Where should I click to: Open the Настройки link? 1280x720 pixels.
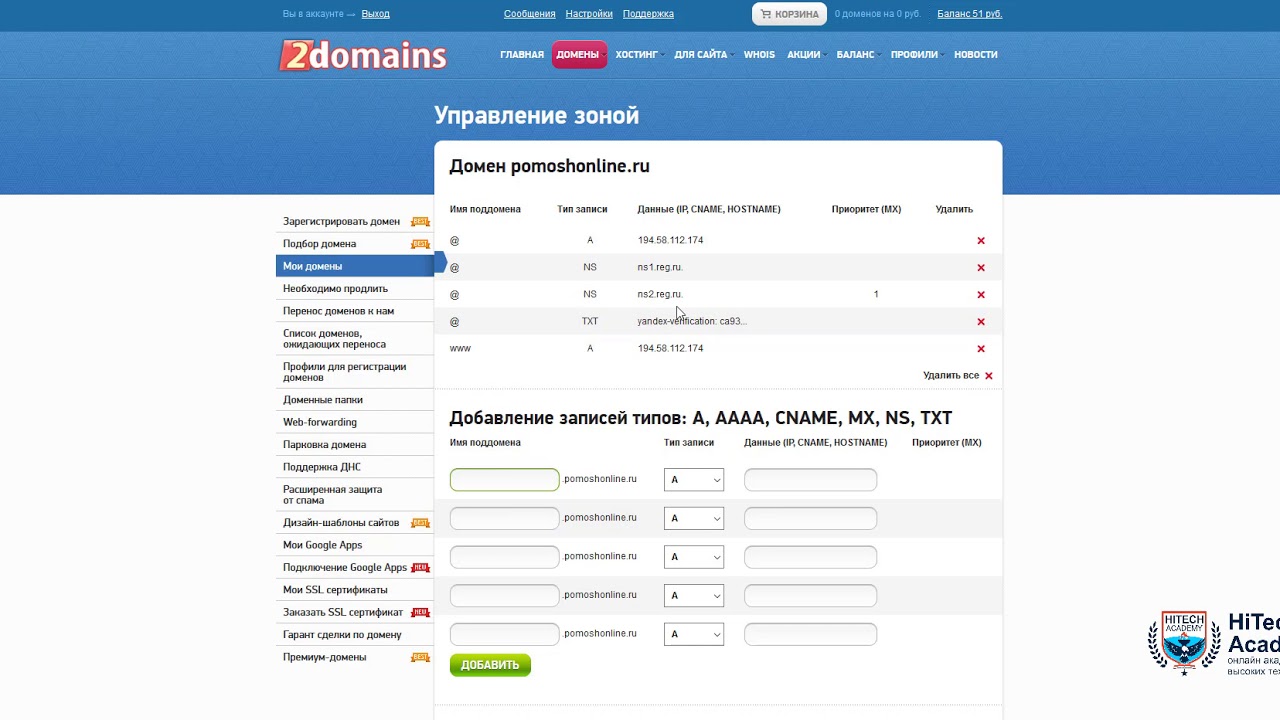589,14
